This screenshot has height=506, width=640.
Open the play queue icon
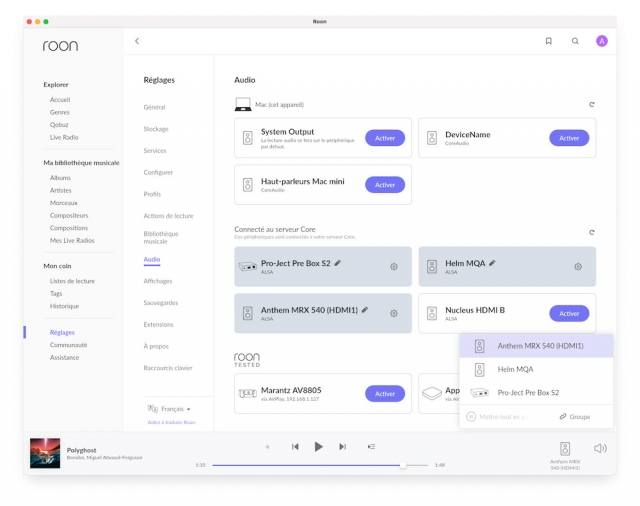coord(371,447)
